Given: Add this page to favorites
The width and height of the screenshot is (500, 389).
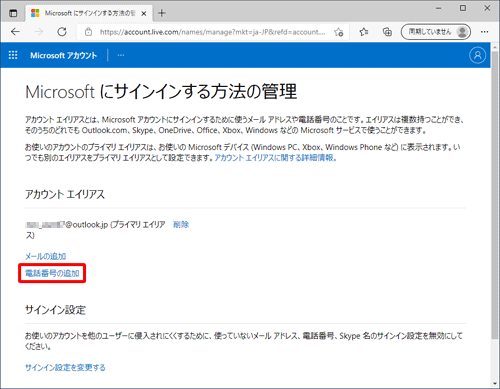Looking at the screenshot, I should pyautogui.click(x=339, y=32).
